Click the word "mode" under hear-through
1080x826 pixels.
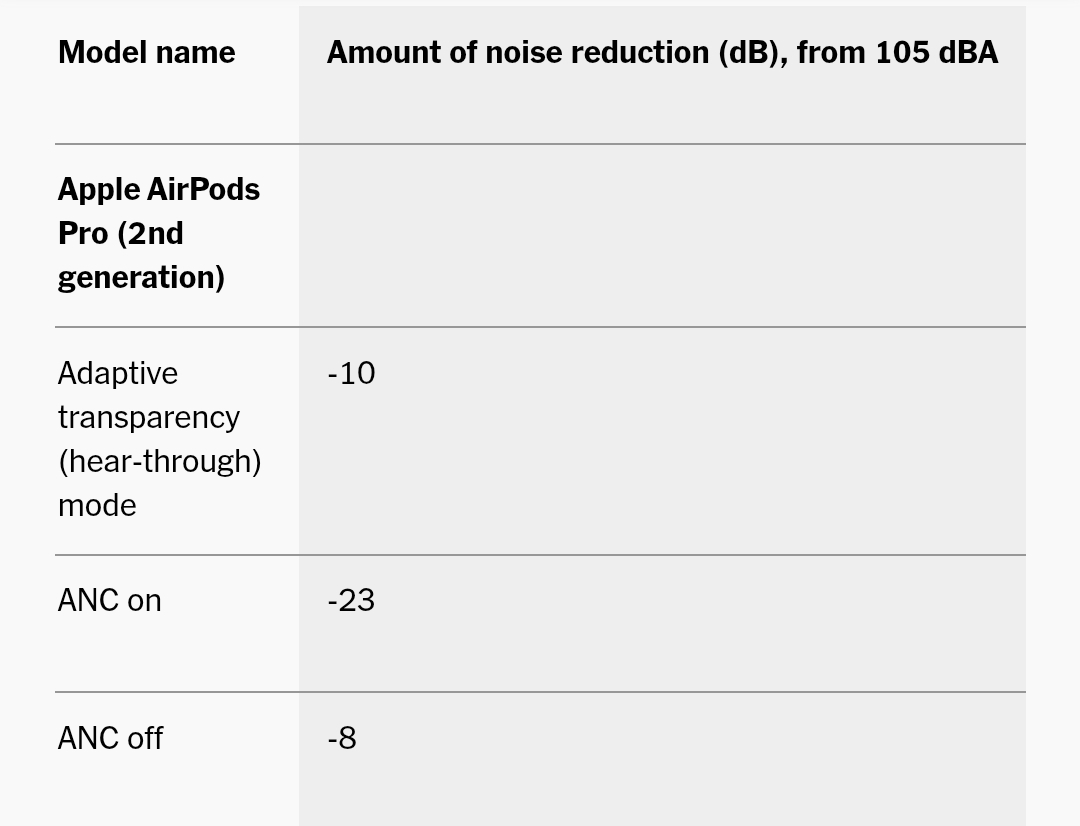pyautogui.click(x=97, y=505)
